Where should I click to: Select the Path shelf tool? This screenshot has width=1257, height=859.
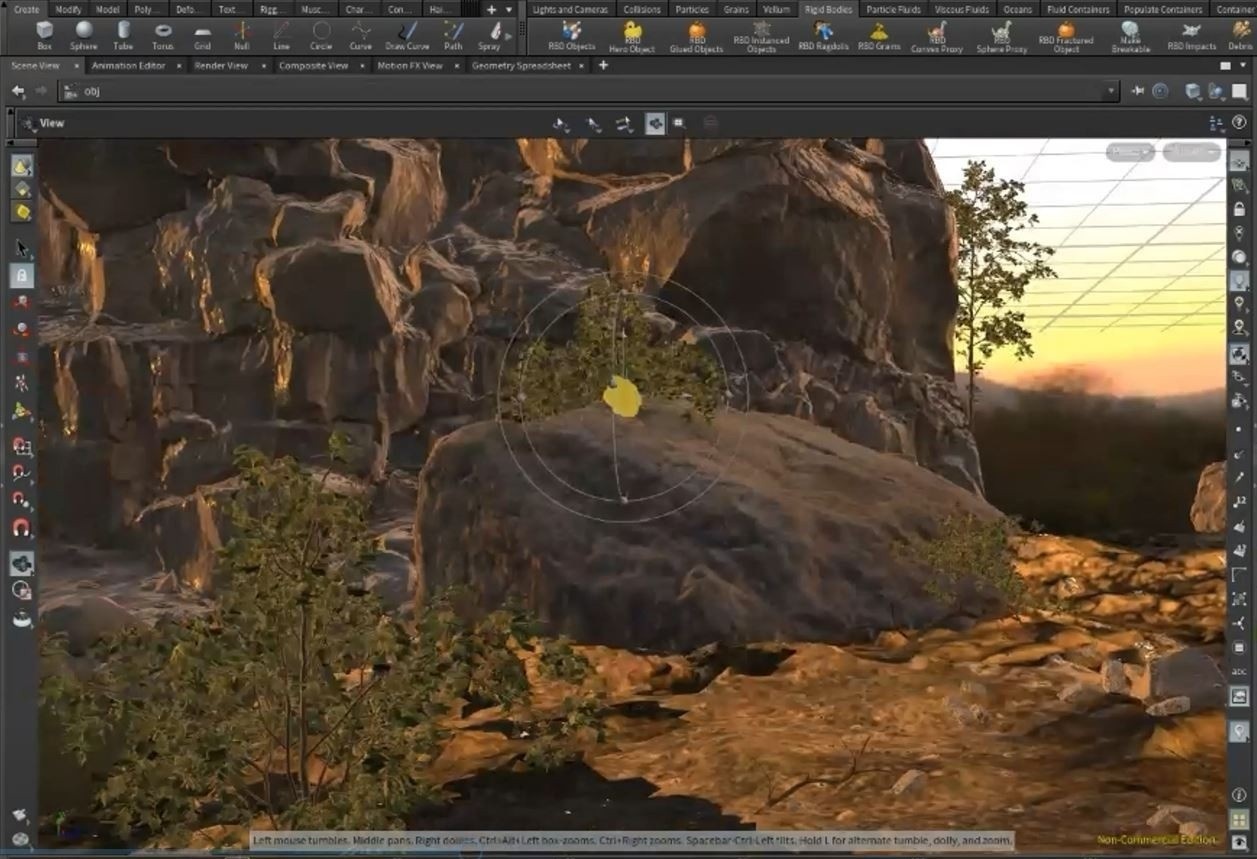453,35
